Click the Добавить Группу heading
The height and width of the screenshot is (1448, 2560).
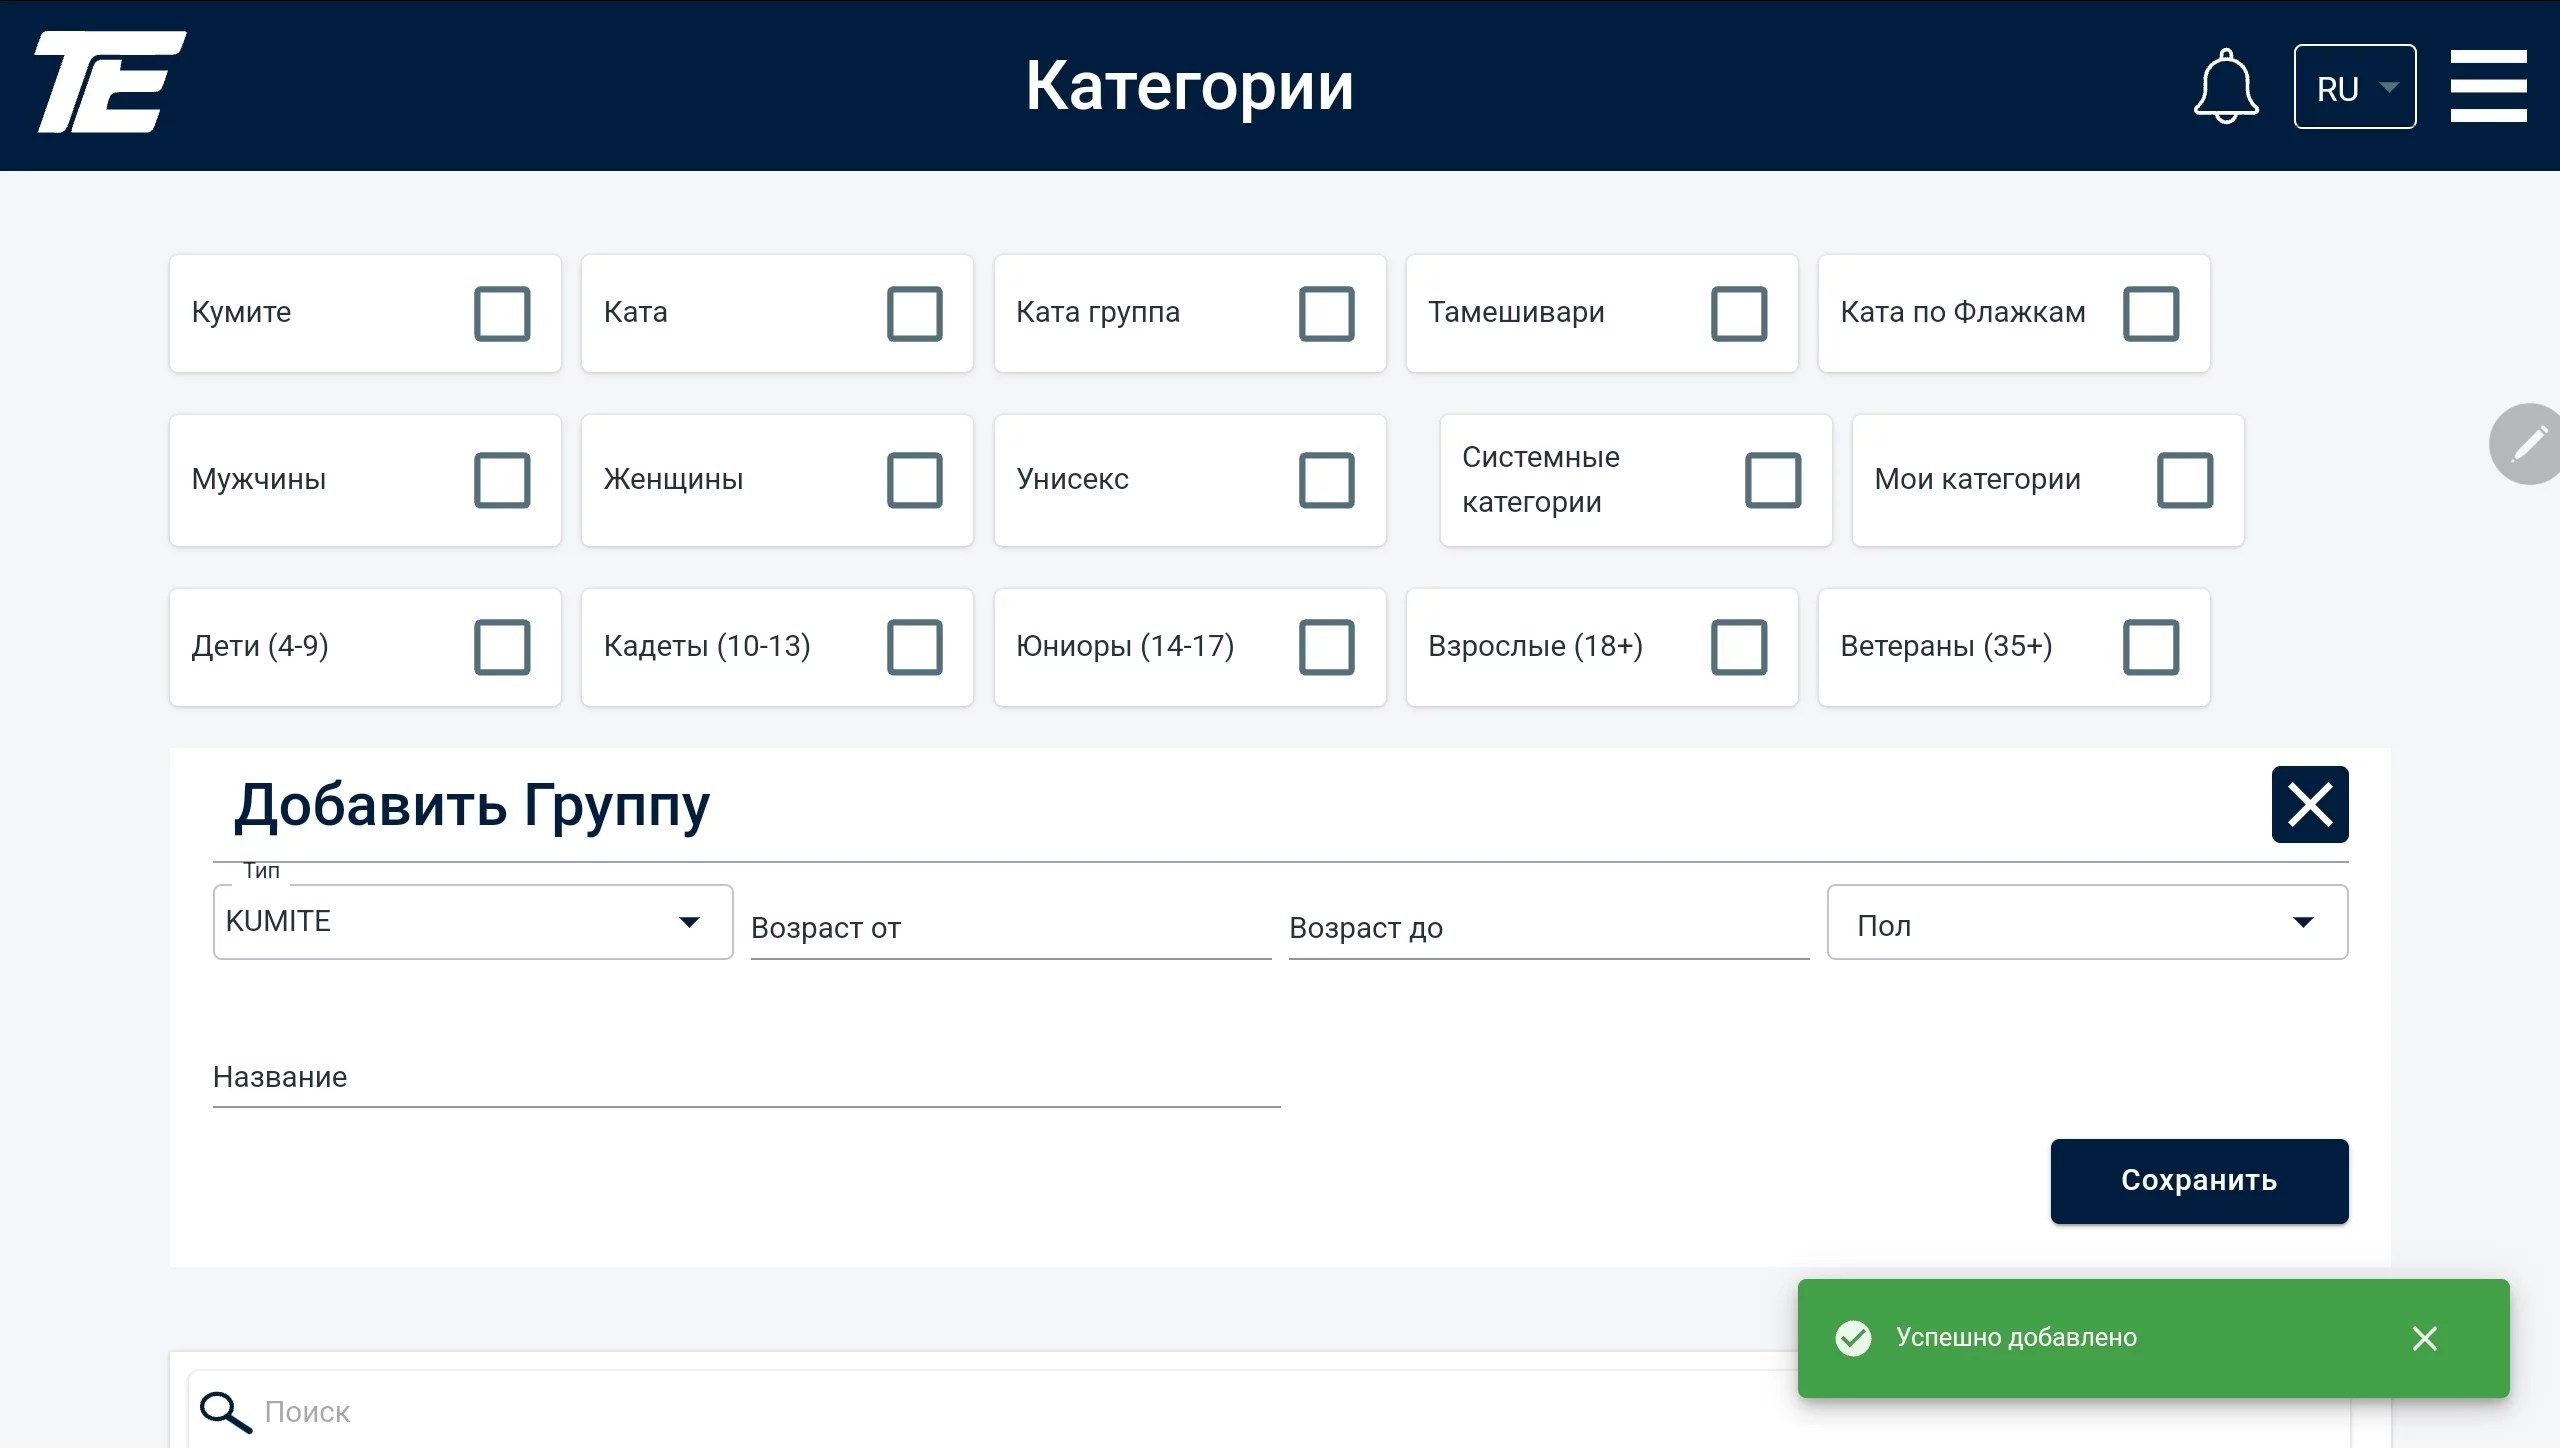click(x=472, y=805)
